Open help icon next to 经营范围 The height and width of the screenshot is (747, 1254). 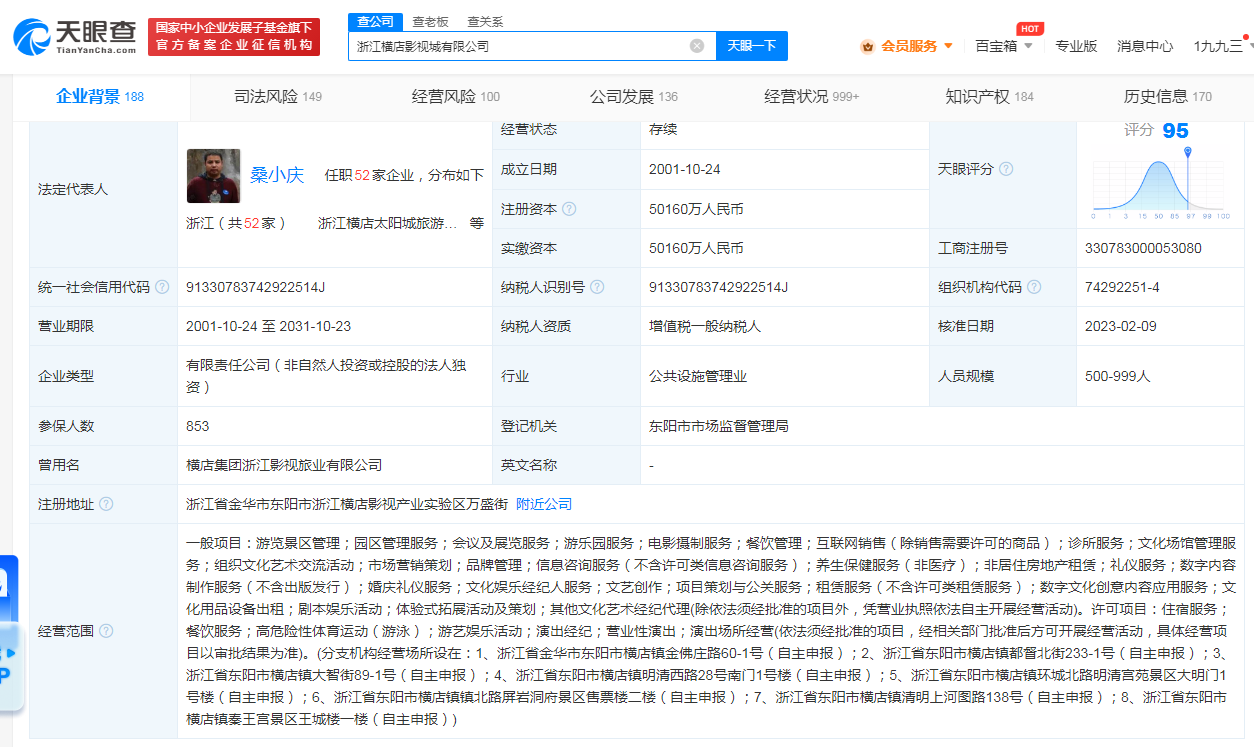point(106,631)
